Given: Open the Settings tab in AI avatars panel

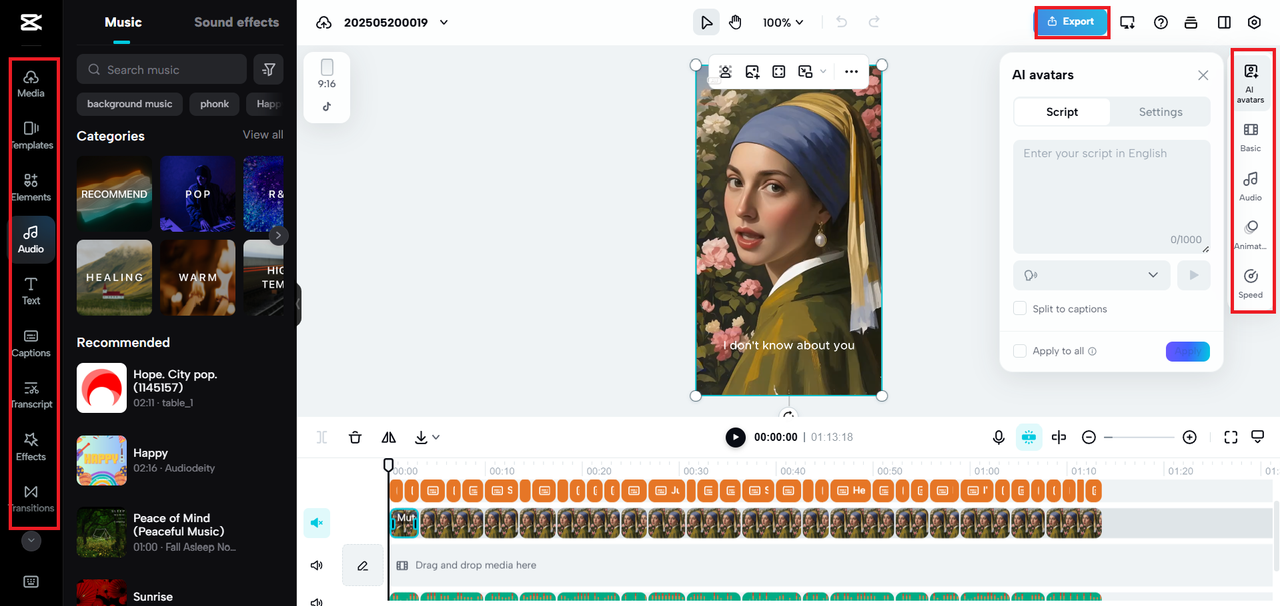Looking at the screenshot, I should [1160, 111].
